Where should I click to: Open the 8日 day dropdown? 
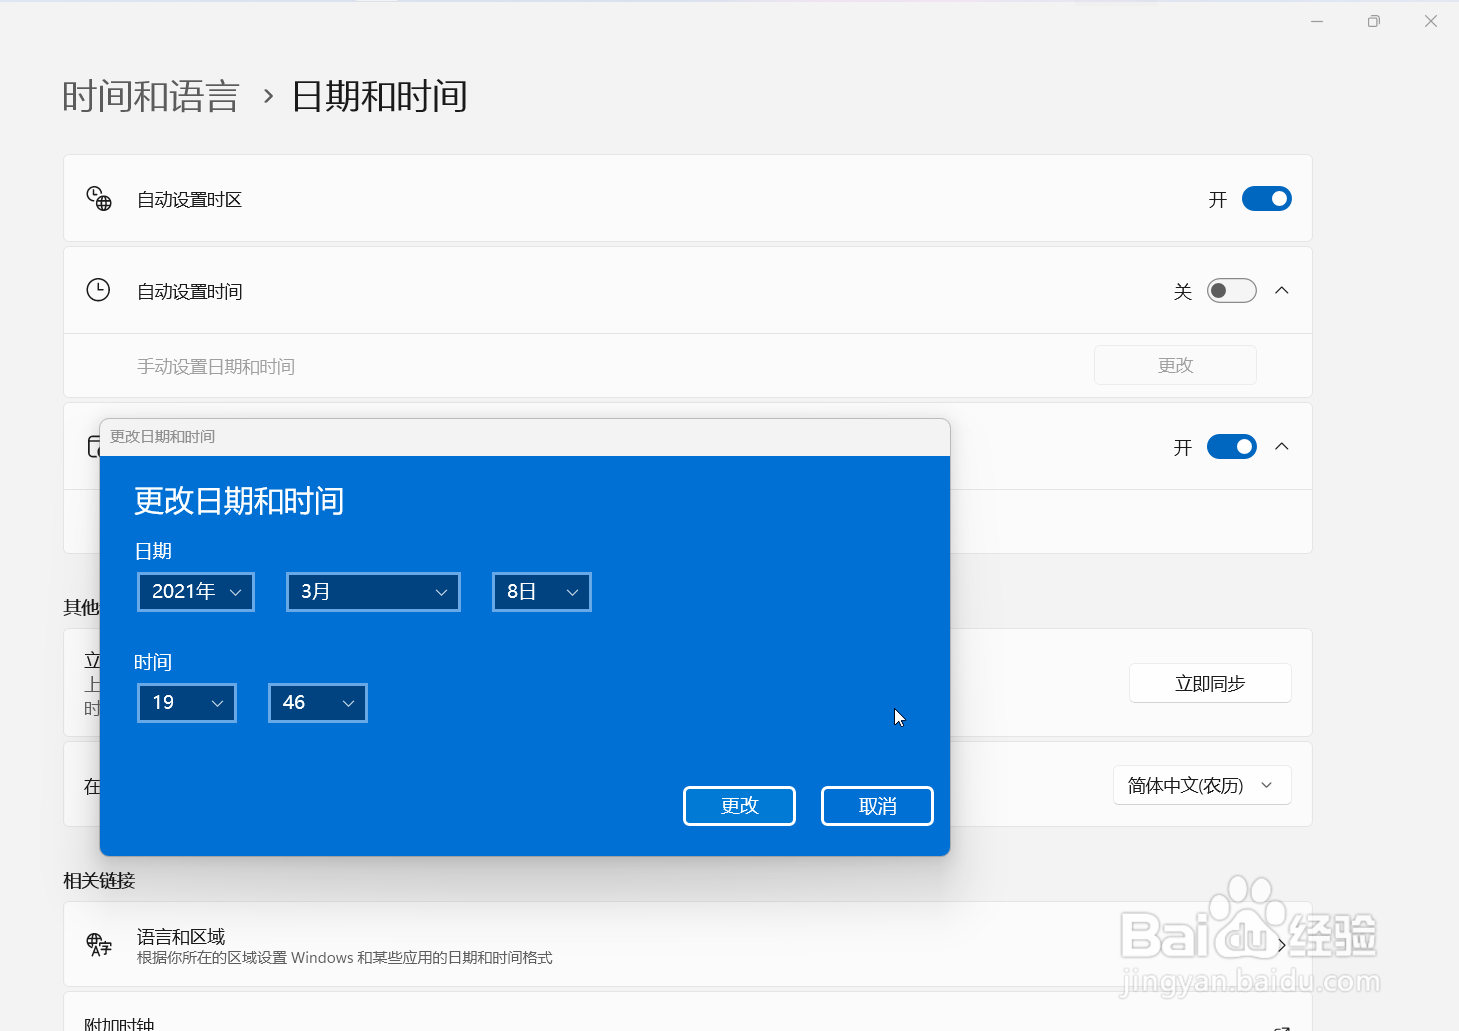541,591
